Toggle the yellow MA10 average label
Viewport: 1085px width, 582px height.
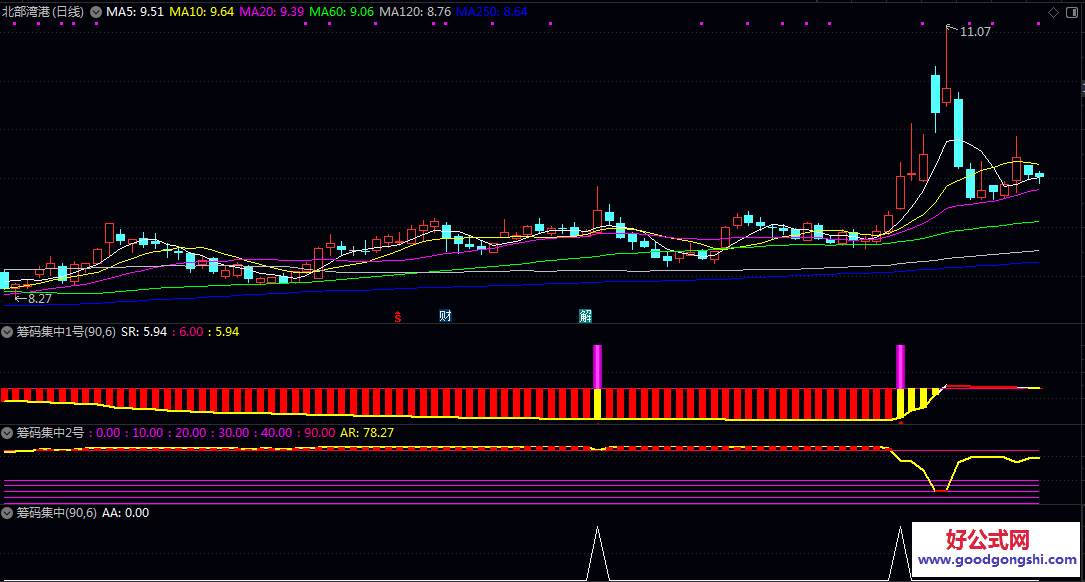point(202,12)
